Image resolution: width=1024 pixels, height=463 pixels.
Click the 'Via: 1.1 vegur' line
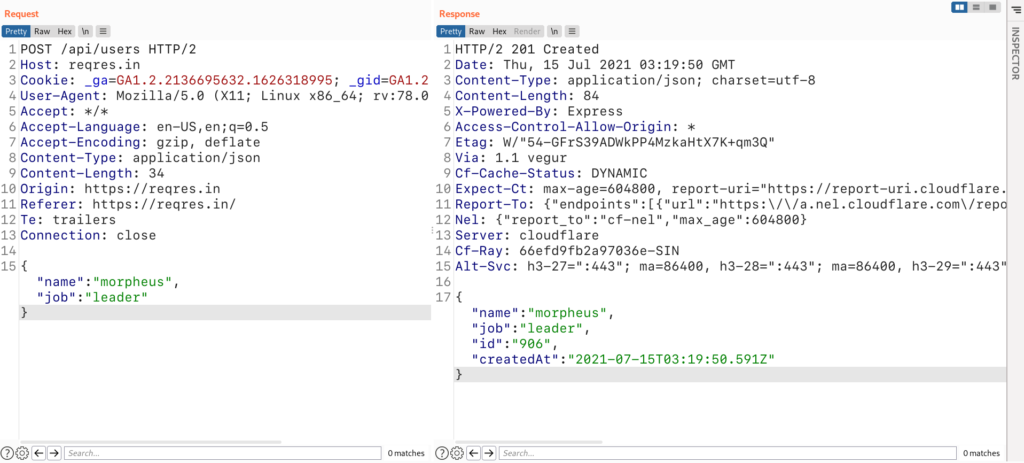pyautogui.click(x=511, y=158)
